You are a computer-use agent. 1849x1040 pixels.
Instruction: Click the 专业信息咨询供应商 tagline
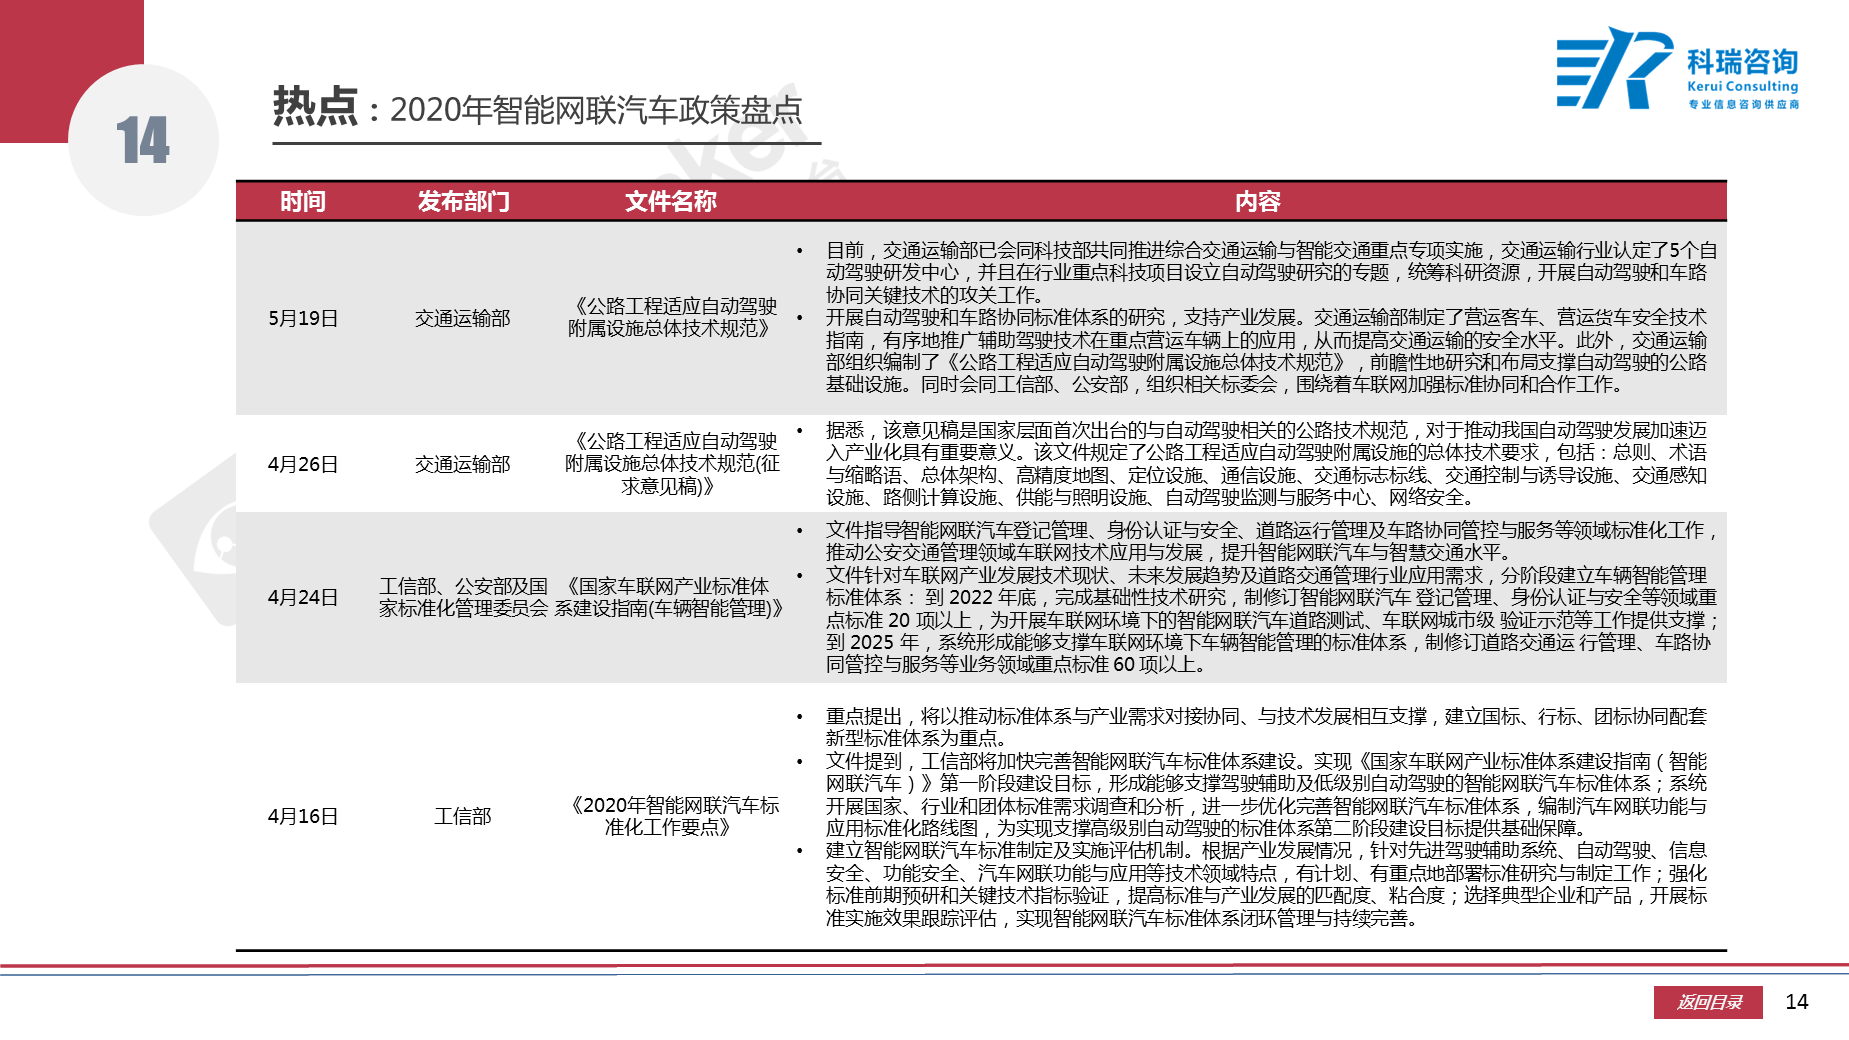1743,104
